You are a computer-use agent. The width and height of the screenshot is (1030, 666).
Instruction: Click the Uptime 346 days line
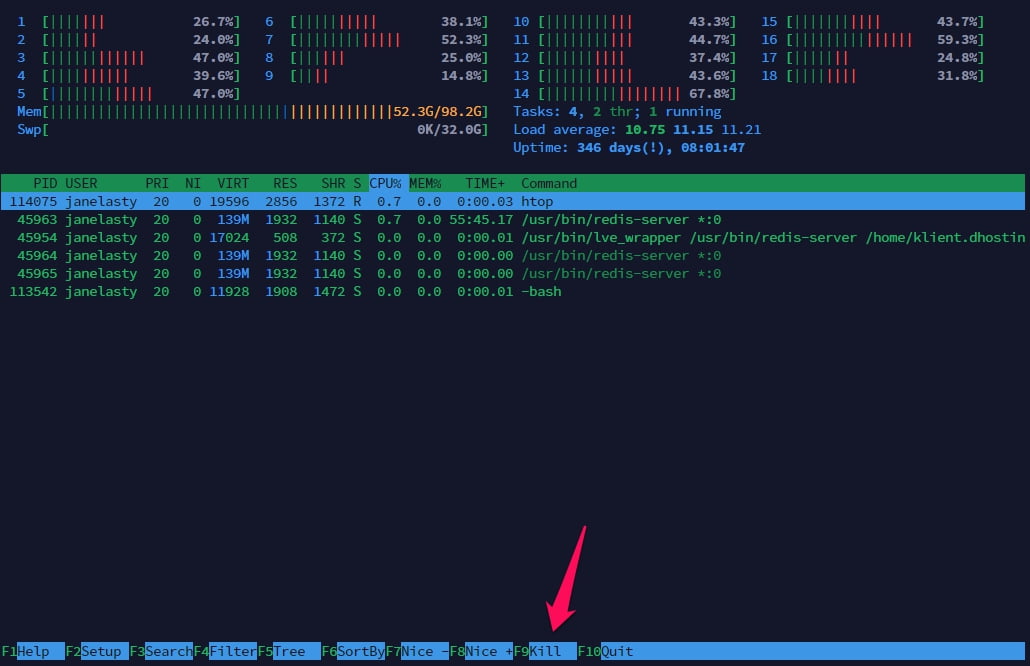click(629, 148)
